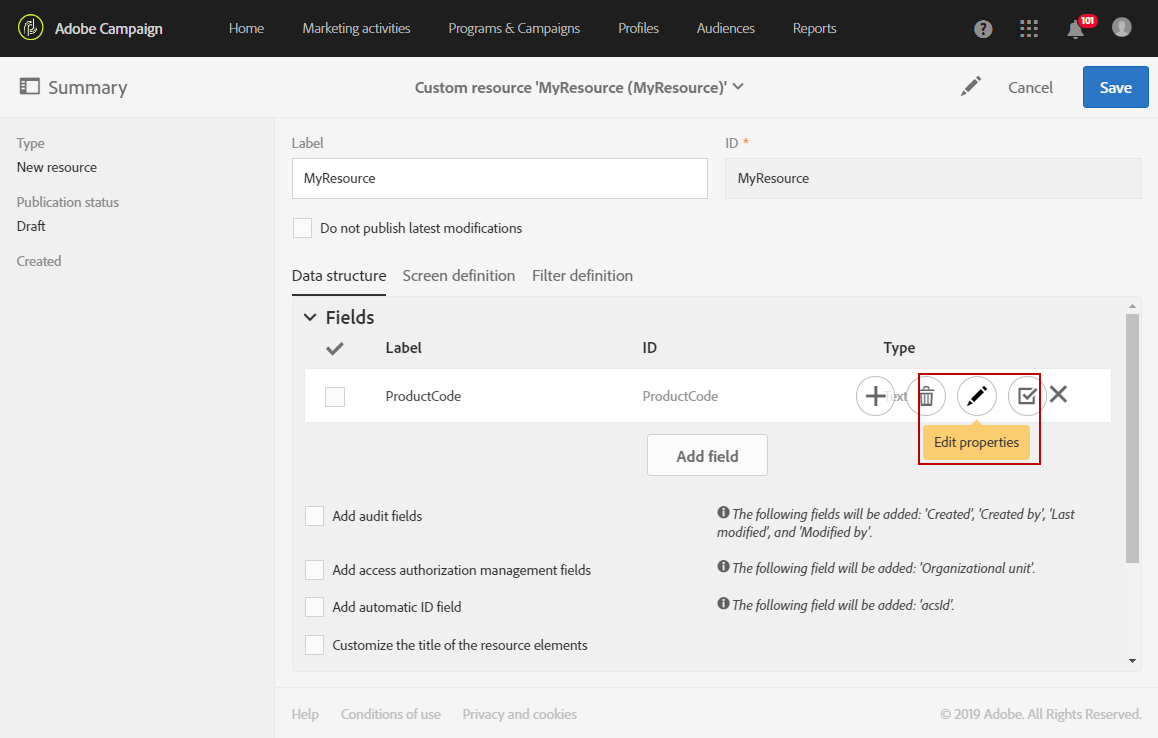1158x738 pixels.
Task: Tick the 'Add automatic ID field' checkbox
Action: pyautogui.click(x=314, y=607)
